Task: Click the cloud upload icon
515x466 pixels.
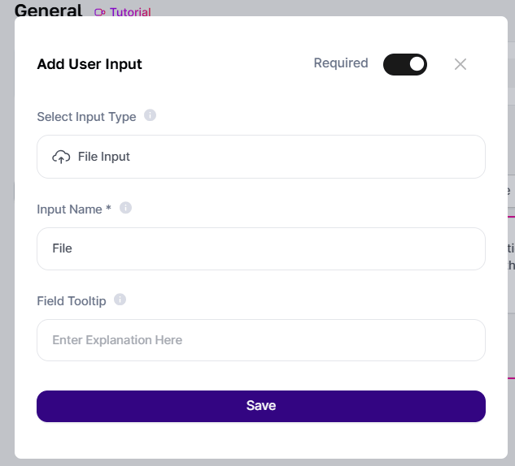Action: coord(61,157)
